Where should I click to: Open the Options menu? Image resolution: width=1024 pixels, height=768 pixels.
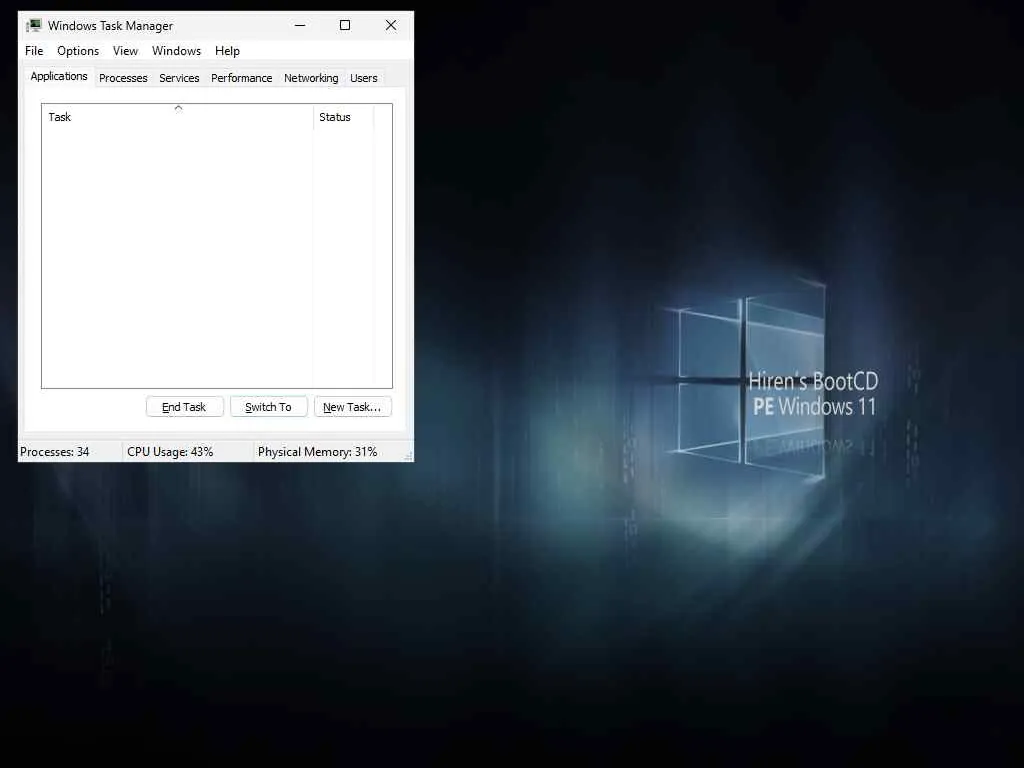click(78, 51)
